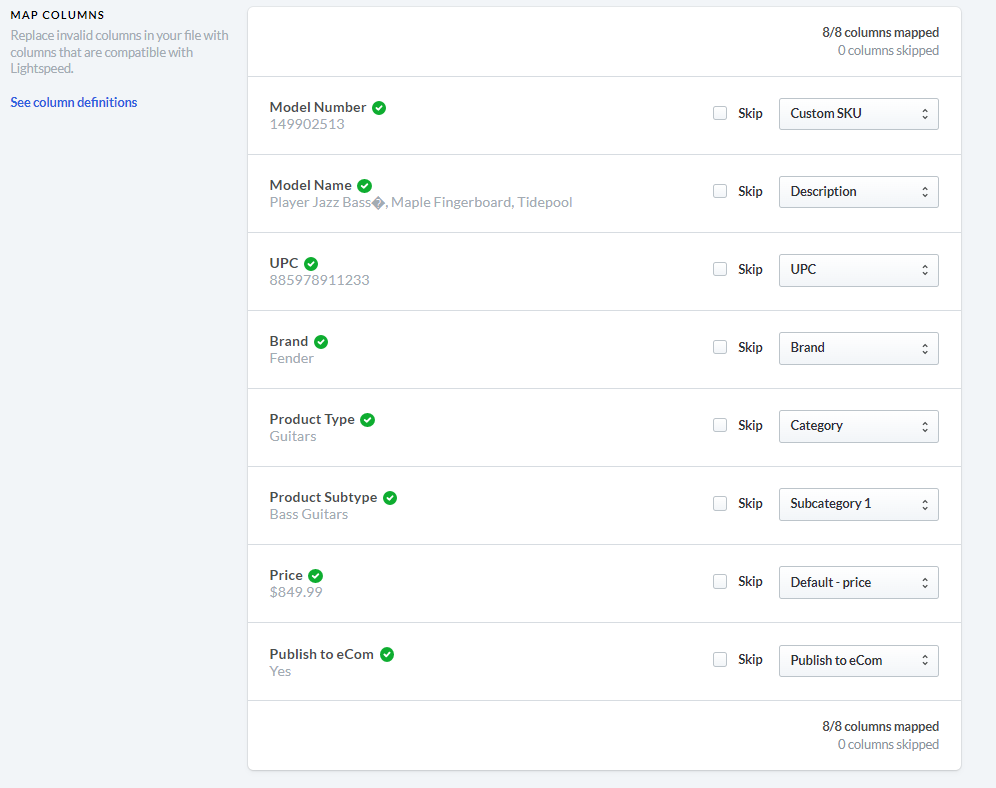
Task: Click the Skip label for Product Subtype
Action: (750, 504)
